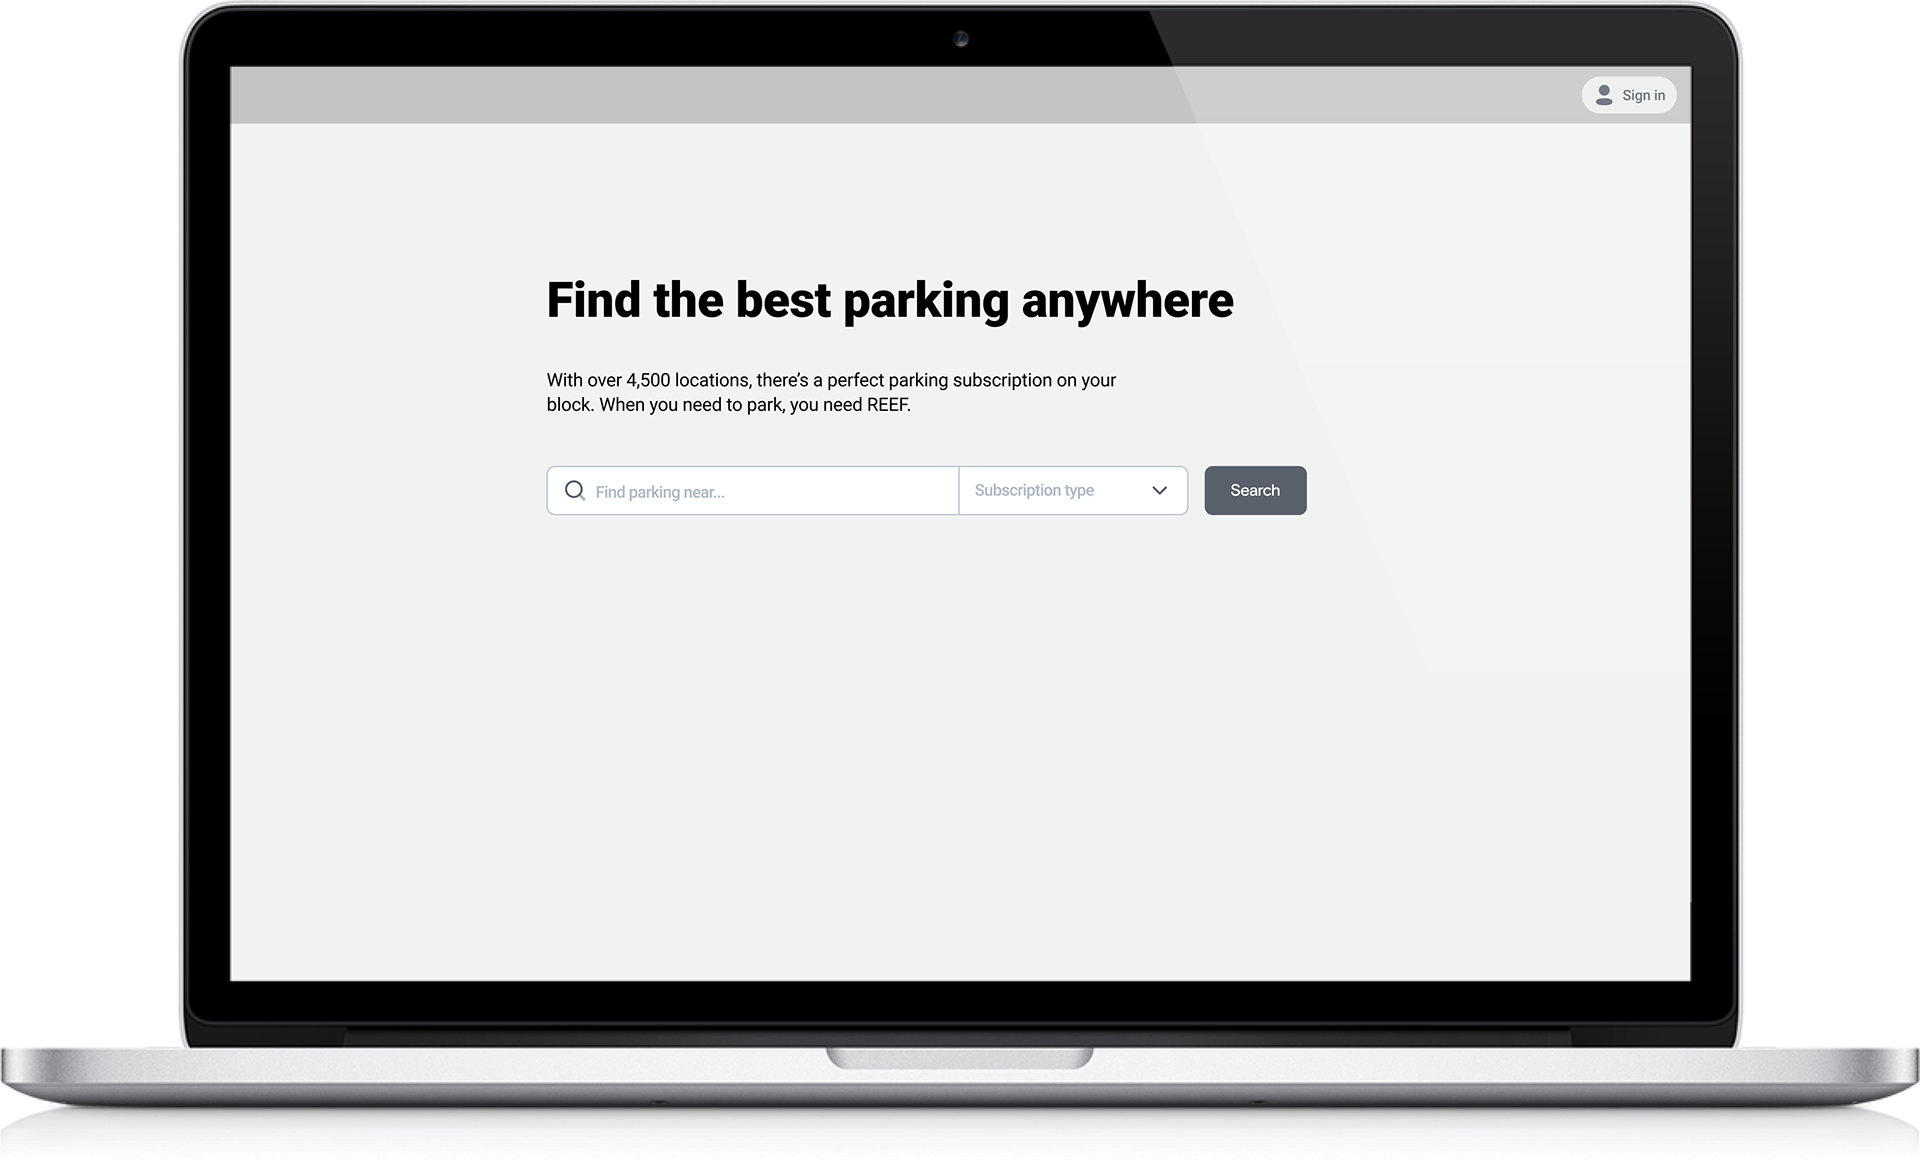Click the word 'parking' in the heading

[x=926, y=300]
